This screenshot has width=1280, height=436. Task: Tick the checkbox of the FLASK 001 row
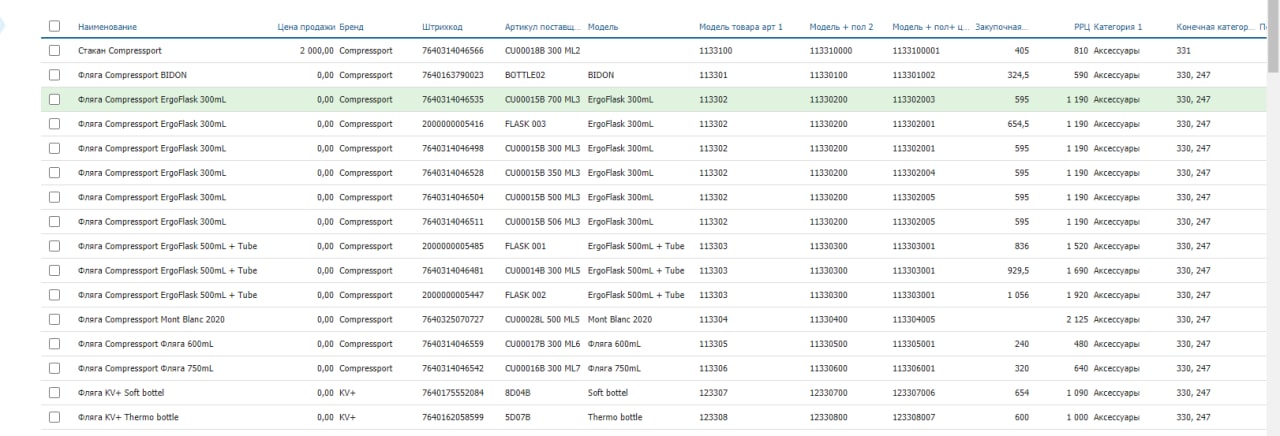[55, 246]
